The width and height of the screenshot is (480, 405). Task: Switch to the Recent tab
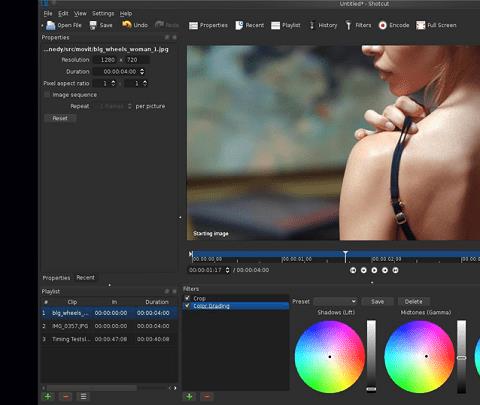pyautogui.click(x=85, y=277)
